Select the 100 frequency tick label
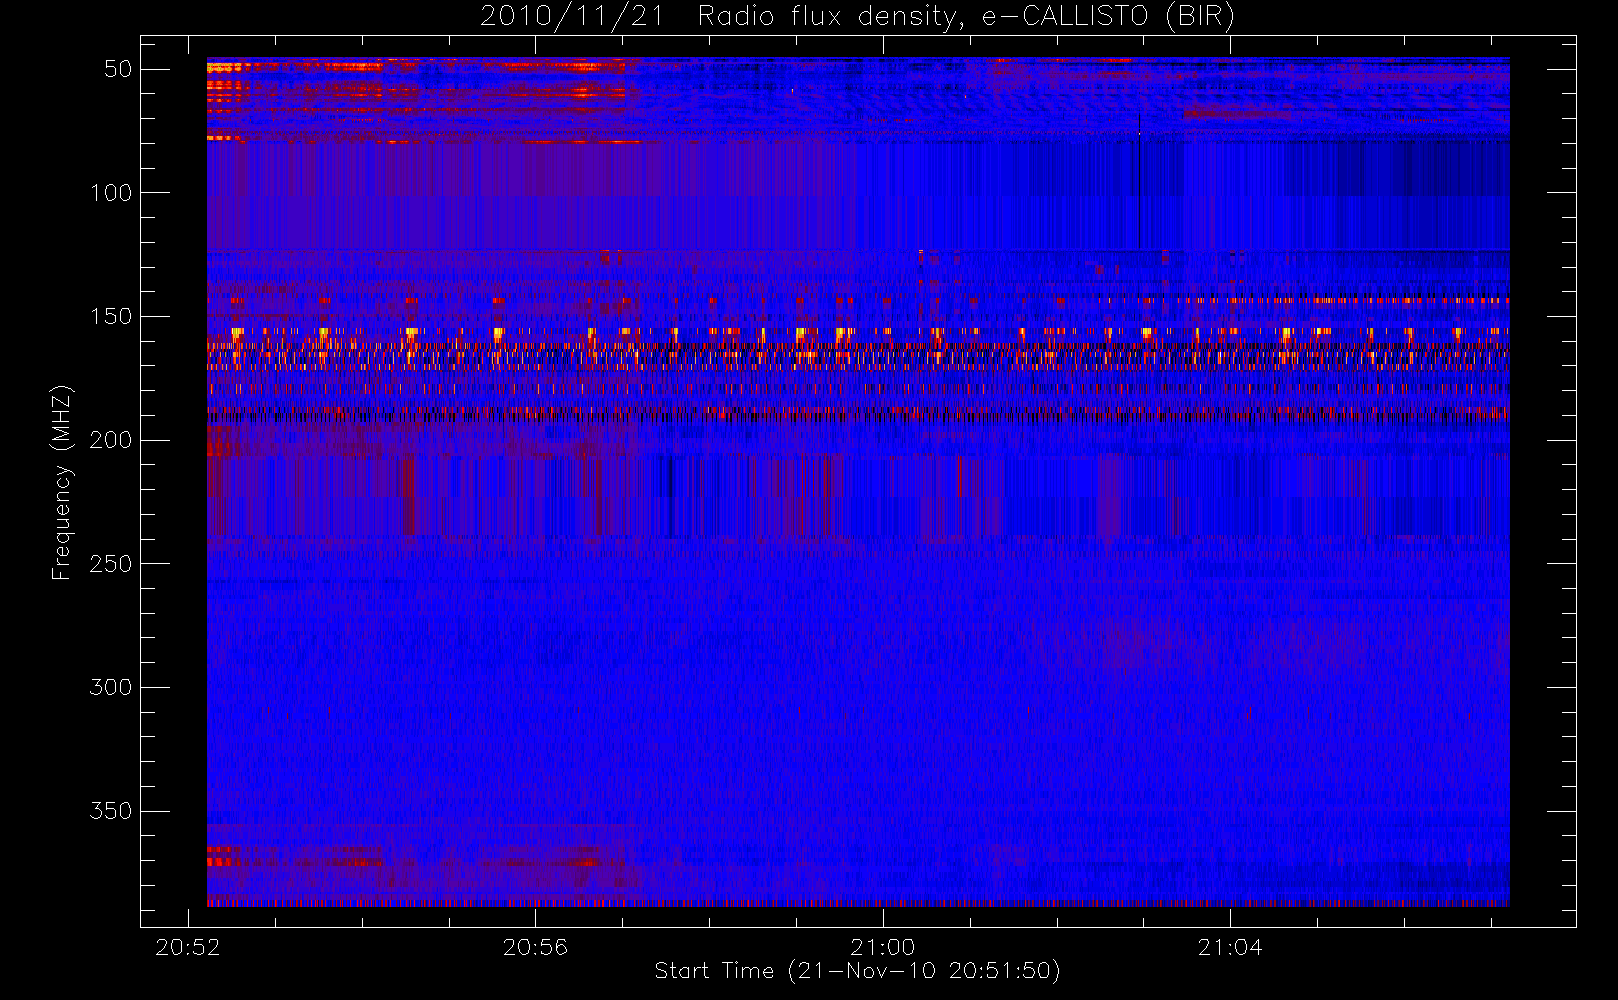The width and height of the screenshot is (1618, 1000). click(111, 193)
